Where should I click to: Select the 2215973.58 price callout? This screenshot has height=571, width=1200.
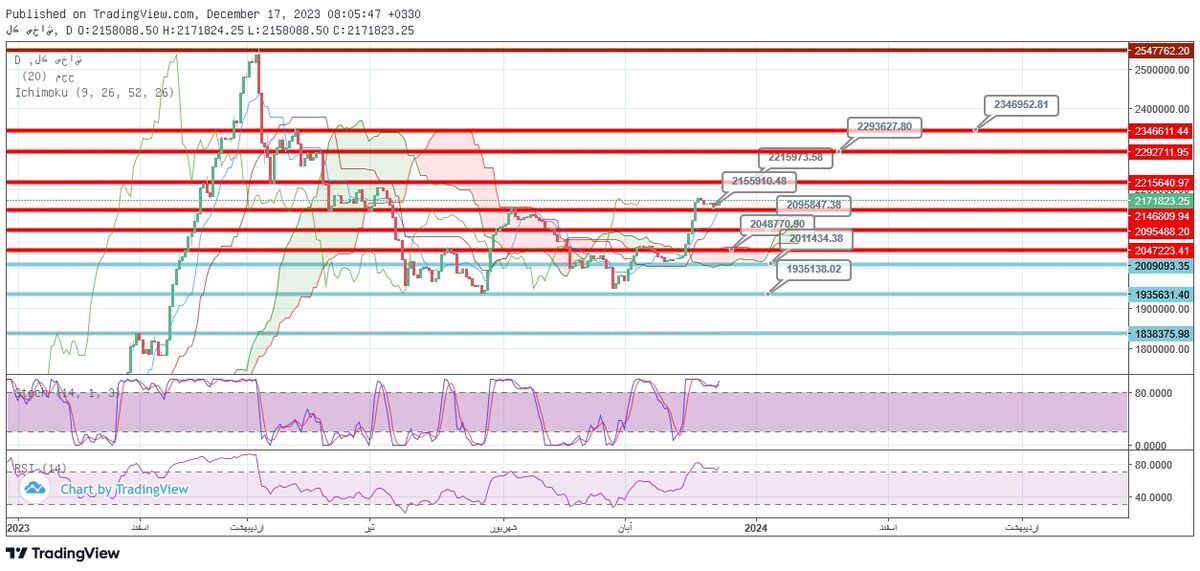[x=796, y=157]
